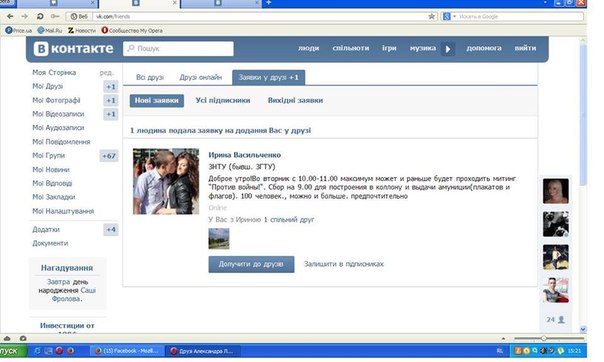Open Мої Повідомлення in left sidebar
The image size is (604, 362).
click(61, 142)
